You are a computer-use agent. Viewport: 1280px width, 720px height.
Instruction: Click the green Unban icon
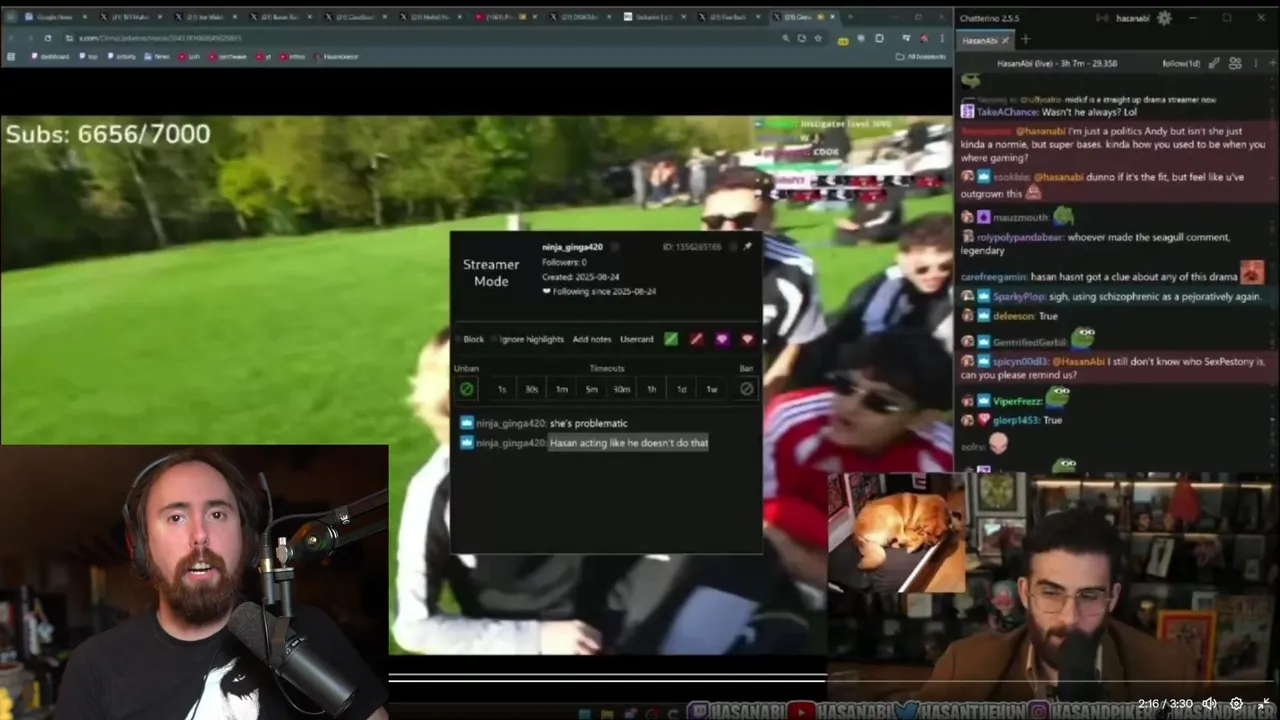[466, 389]
